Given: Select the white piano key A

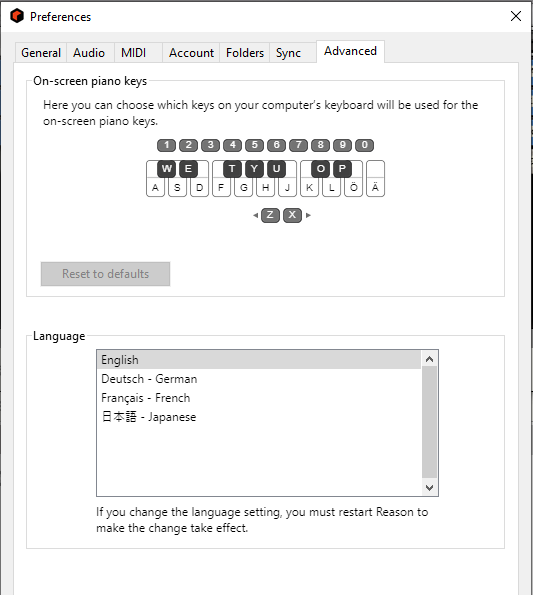Looking at the screenshot, I should [x=155, y=187].
